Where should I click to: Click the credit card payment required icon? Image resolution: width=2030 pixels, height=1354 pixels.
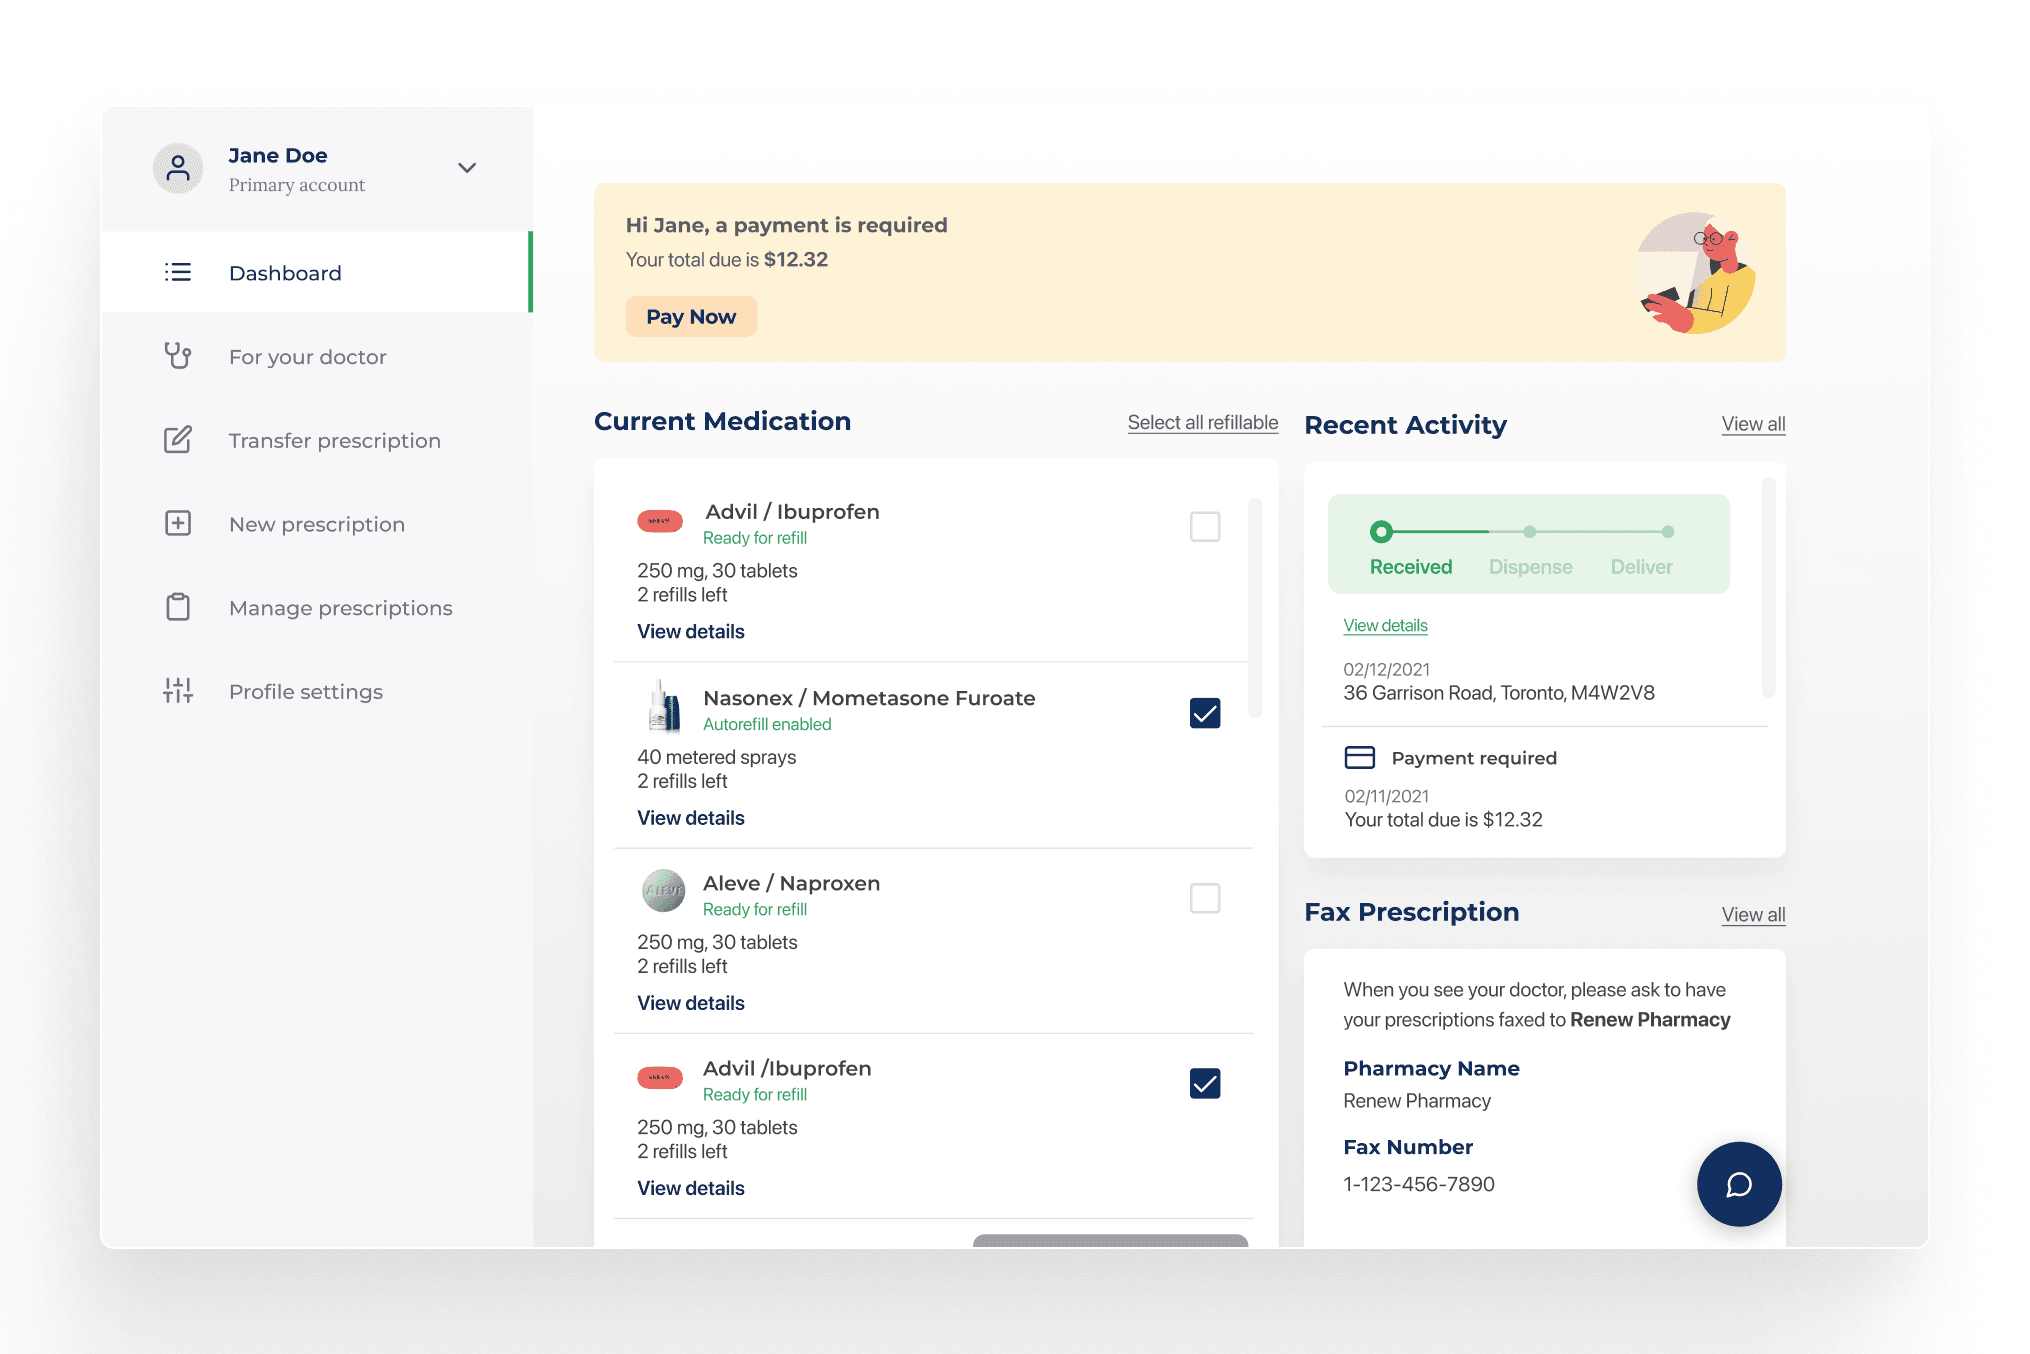(1359, 758)
